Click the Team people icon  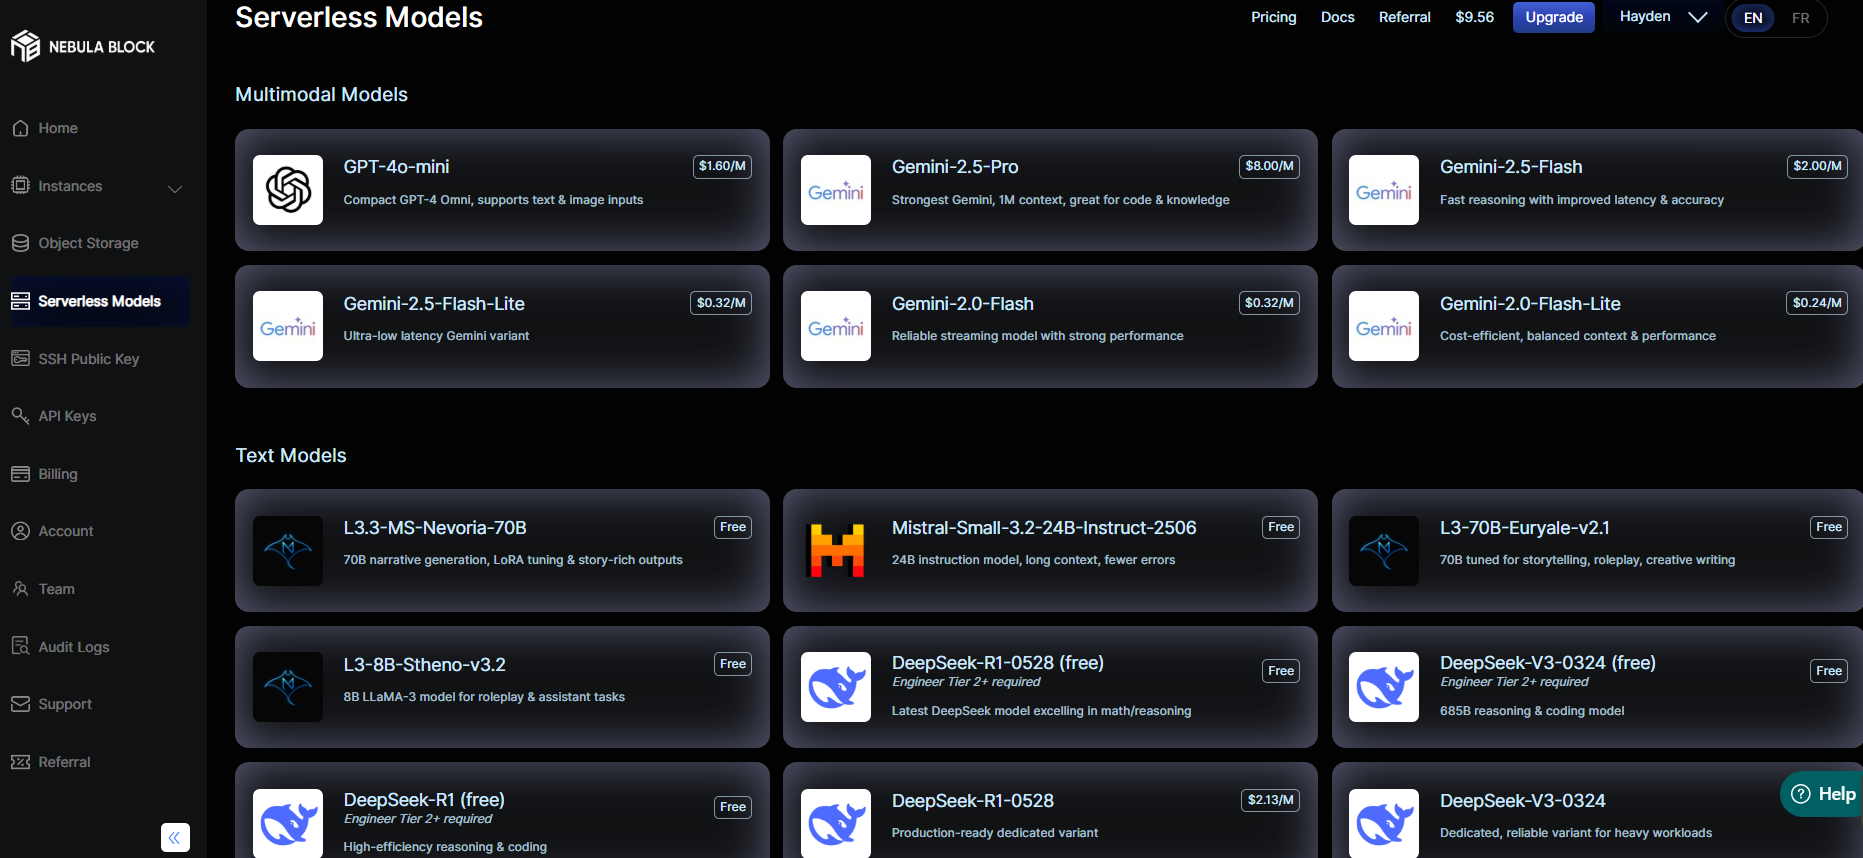pos(20,589)
